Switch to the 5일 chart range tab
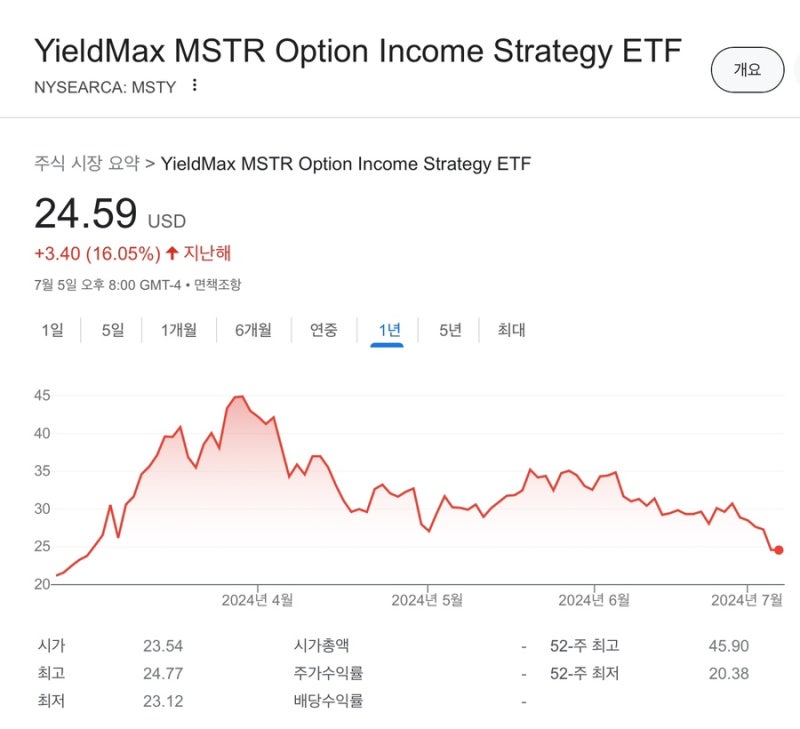800x729 pixels. [x=112, y=329]
